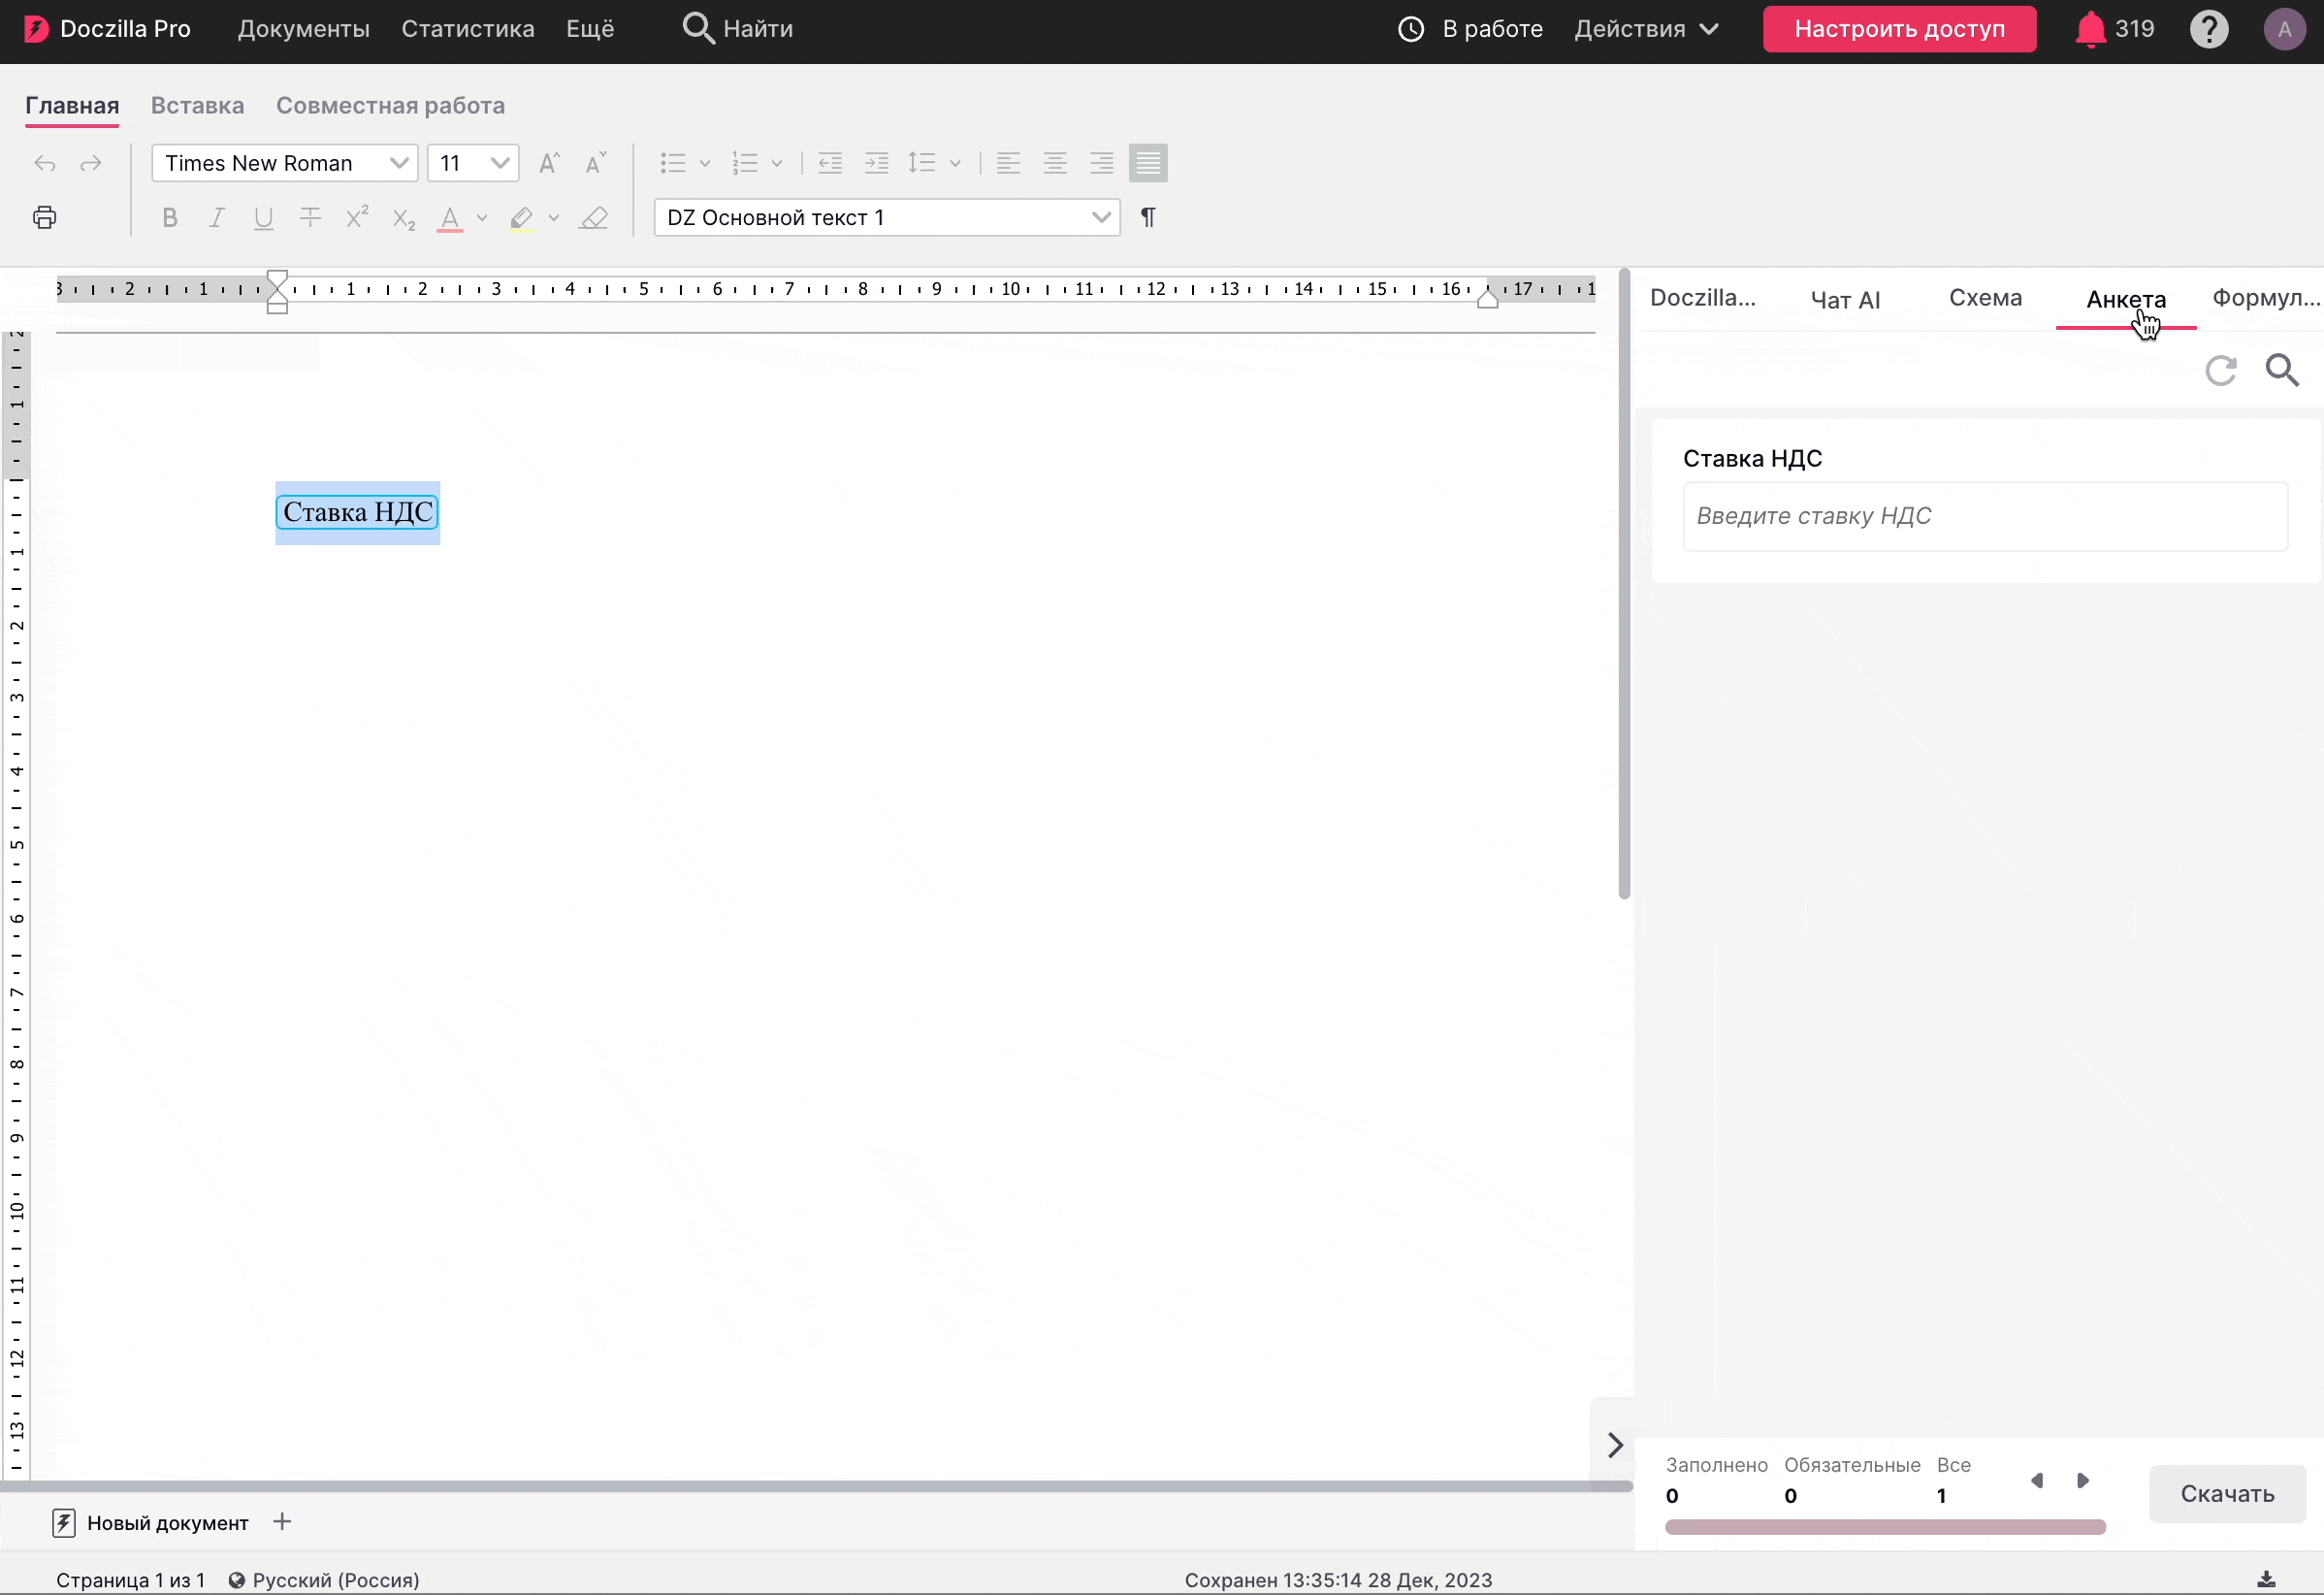
Task: Open the Схема side panel tab
Action: pyautogui.click(x=1986, y=298)
